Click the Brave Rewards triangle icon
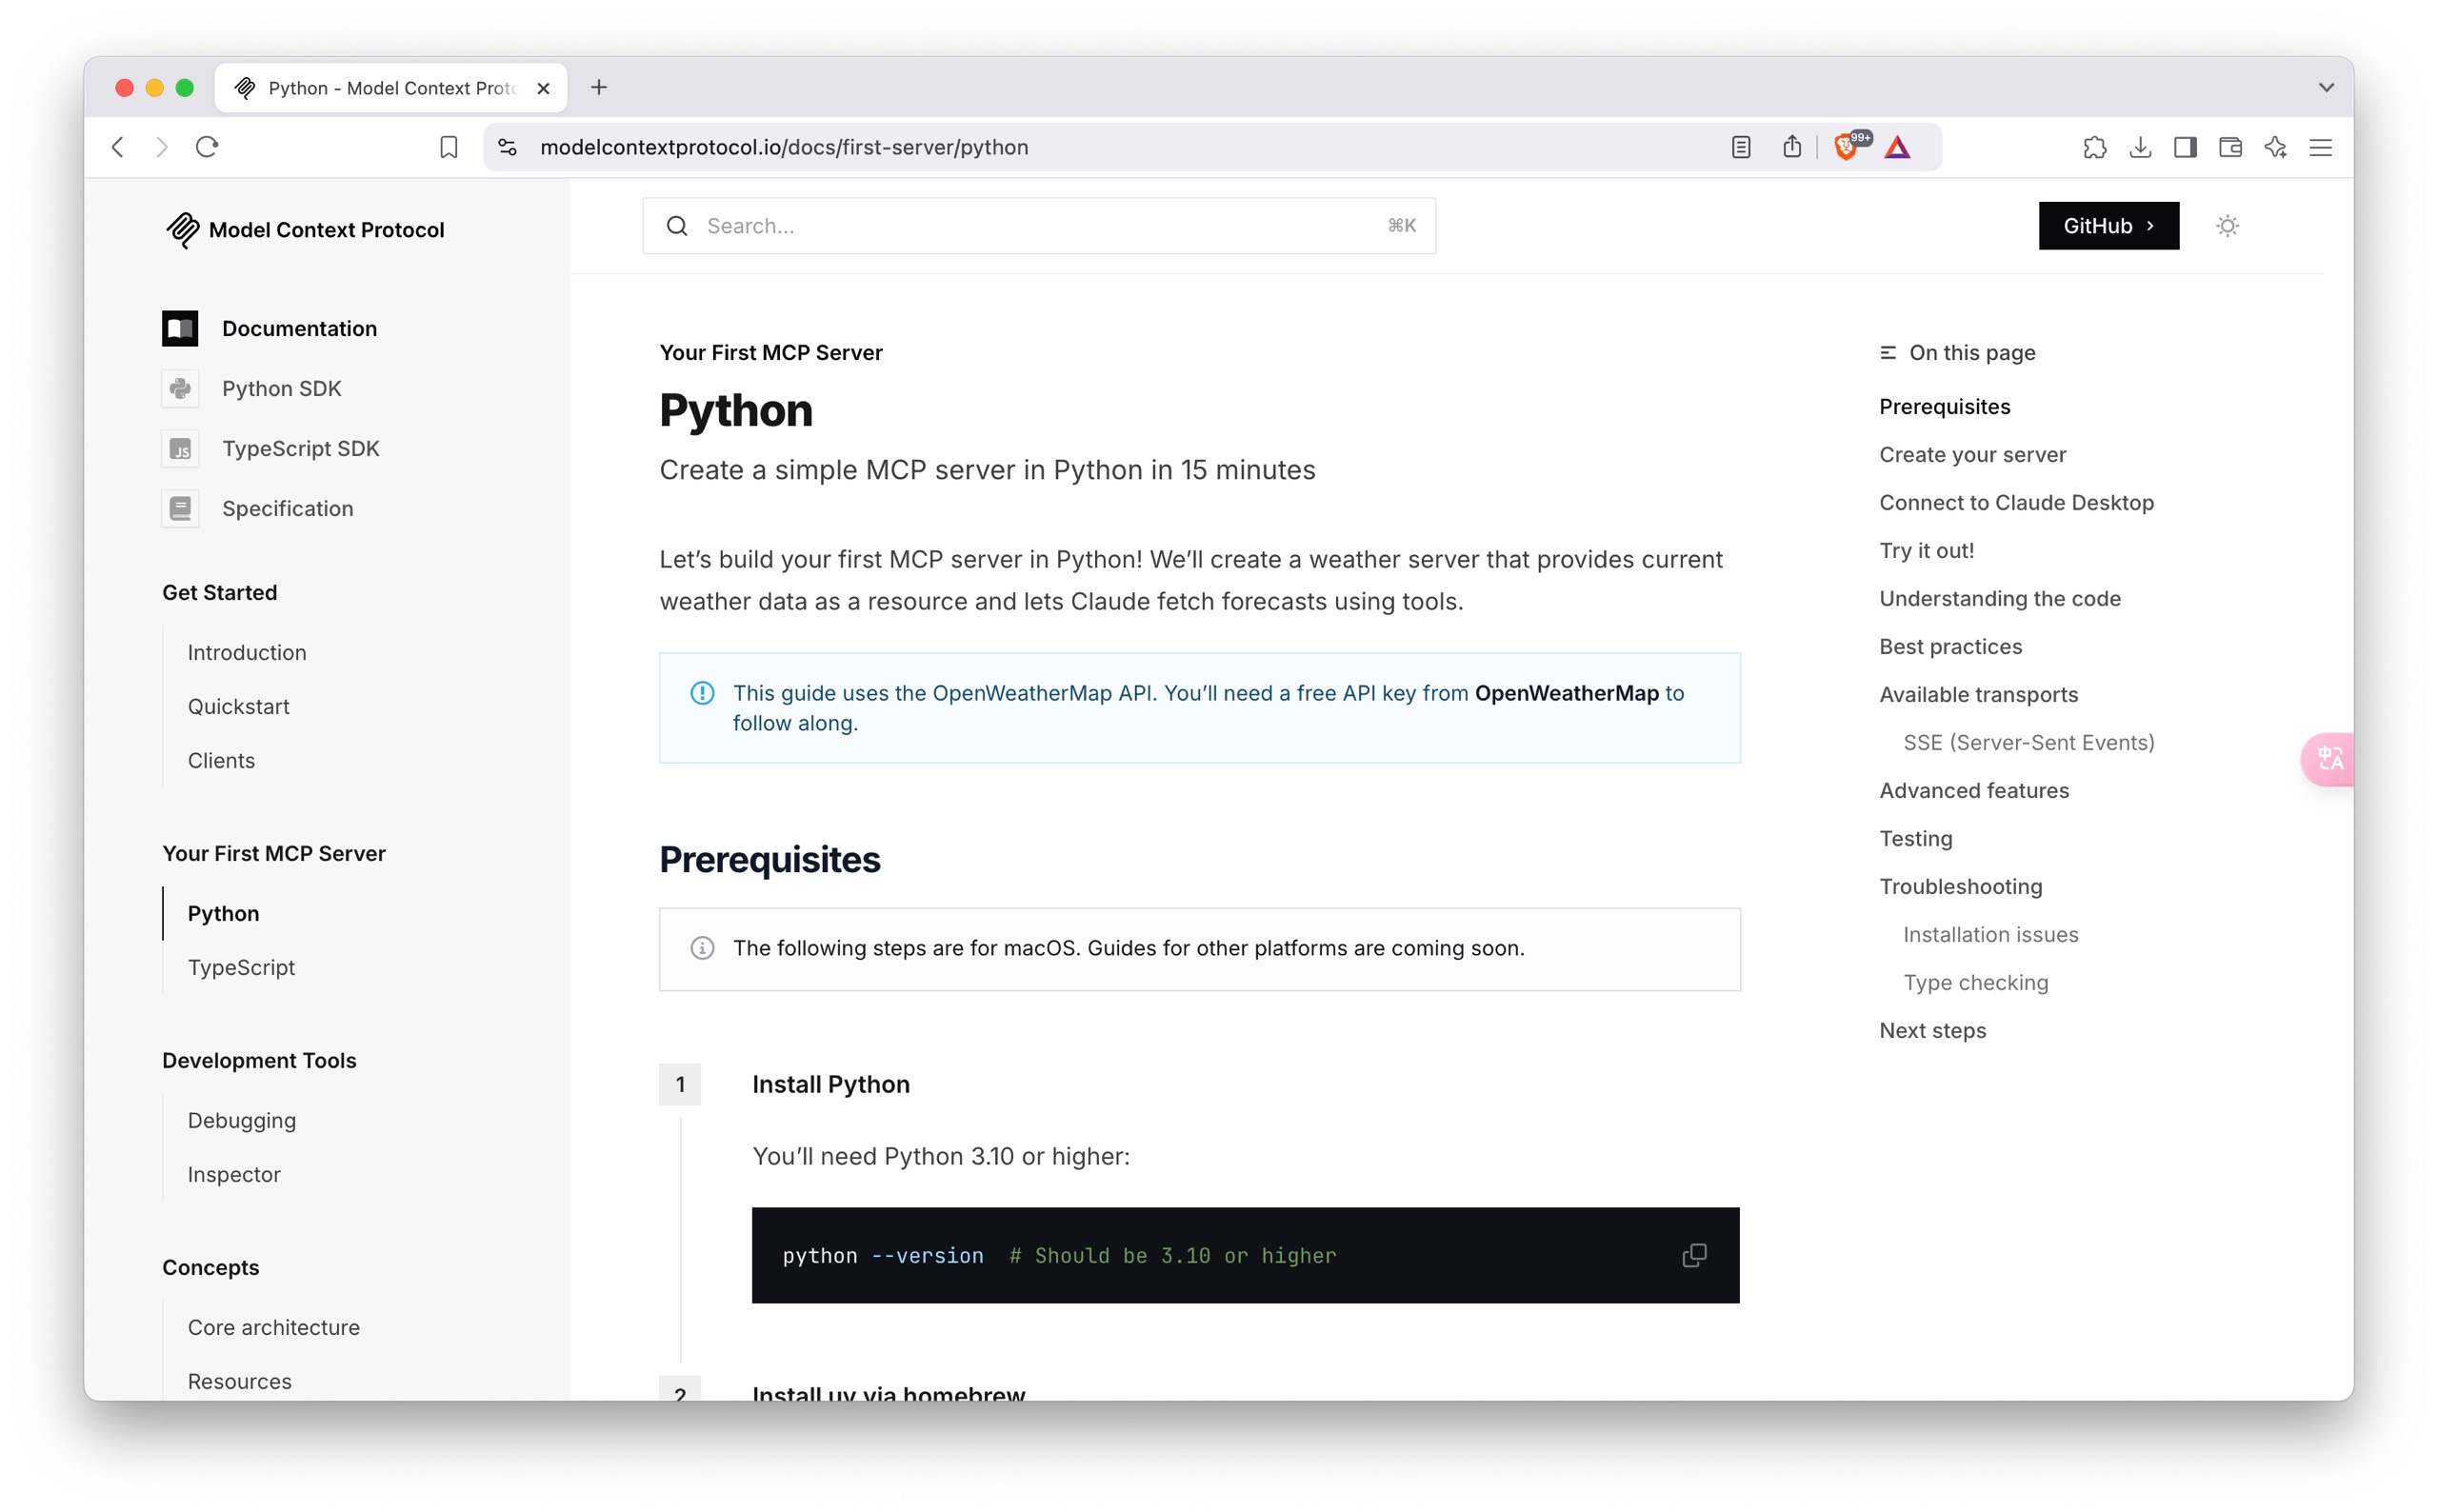Viewport: 2438px width, 1512px height. point(1897,148)
